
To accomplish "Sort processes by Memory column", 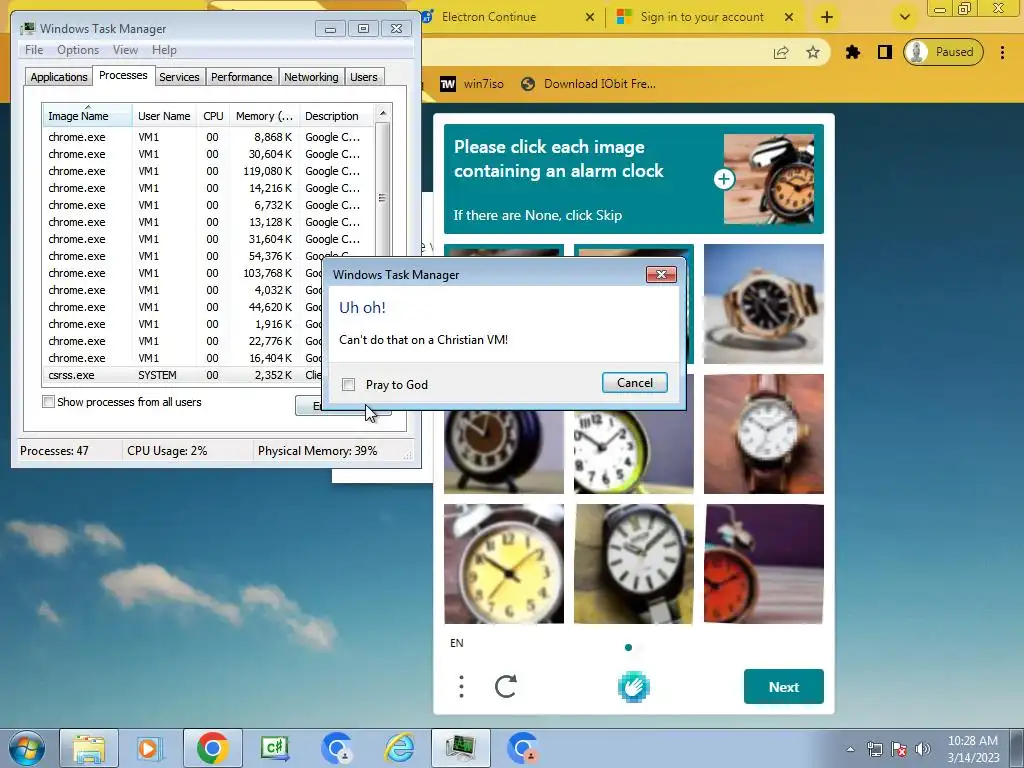I will coord(264,116).
